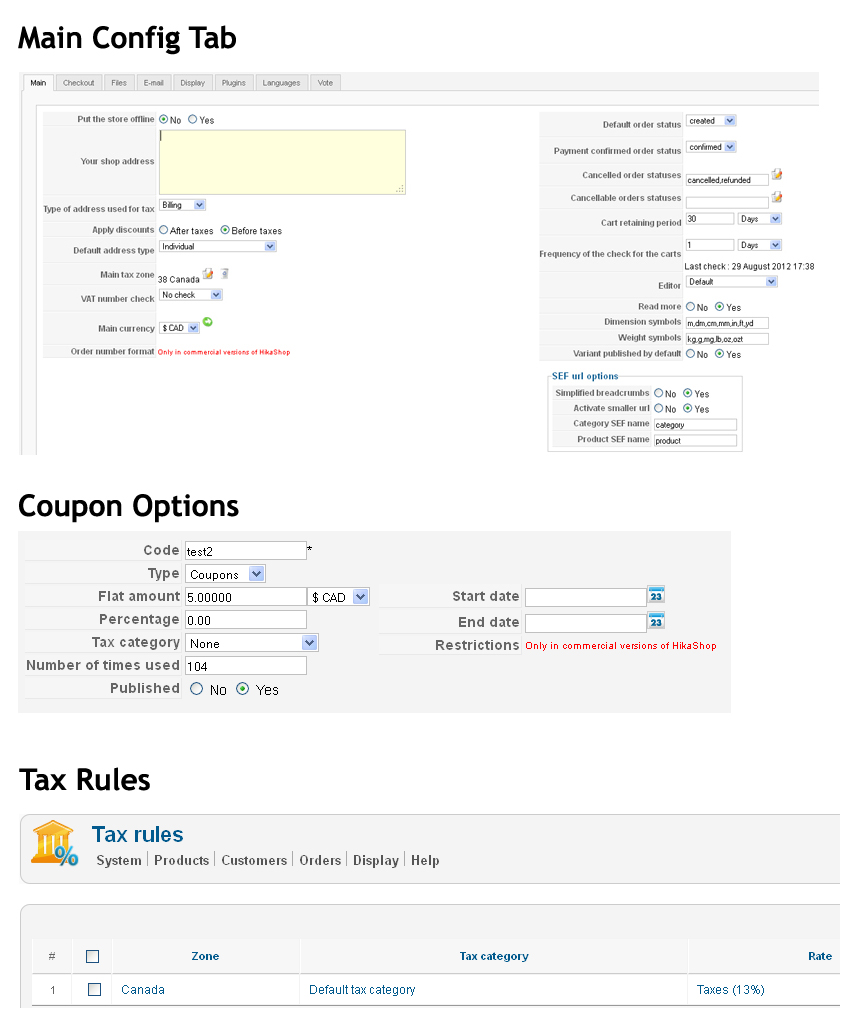Open the coupon Type dropdown
This screenshot has width=862, height=1036.
226,574
